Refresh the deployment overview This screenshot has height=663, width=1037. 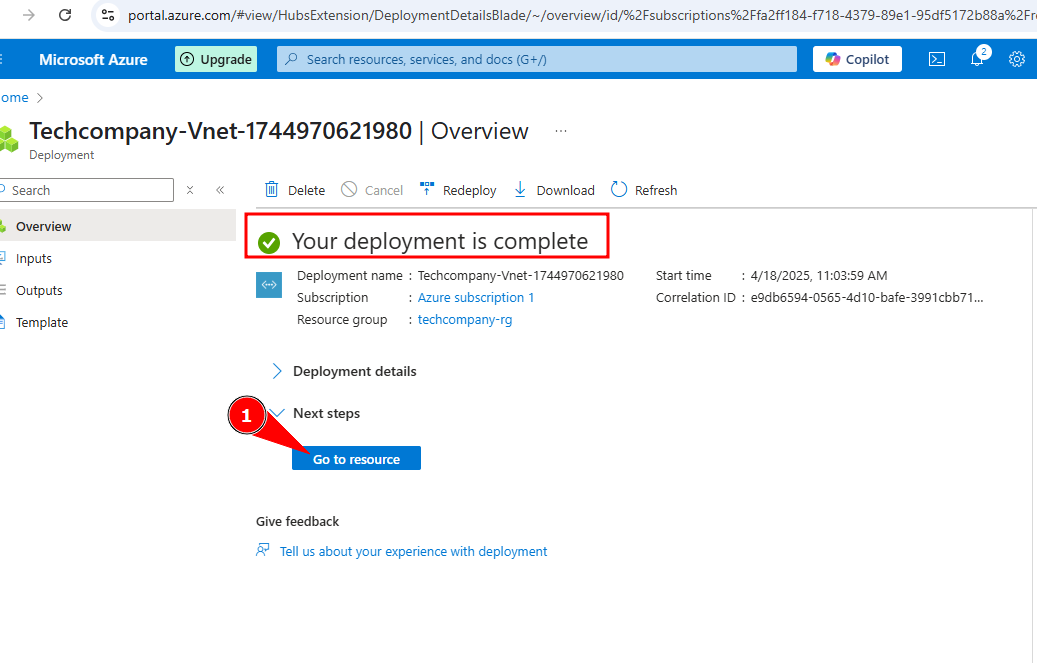tap(644, 190)
